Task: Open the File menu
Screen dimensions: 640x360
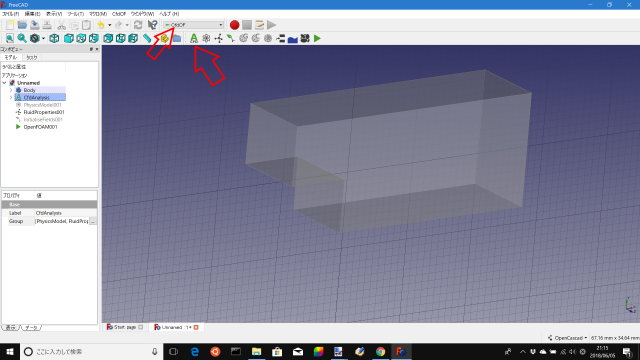Action: point(11,14)
